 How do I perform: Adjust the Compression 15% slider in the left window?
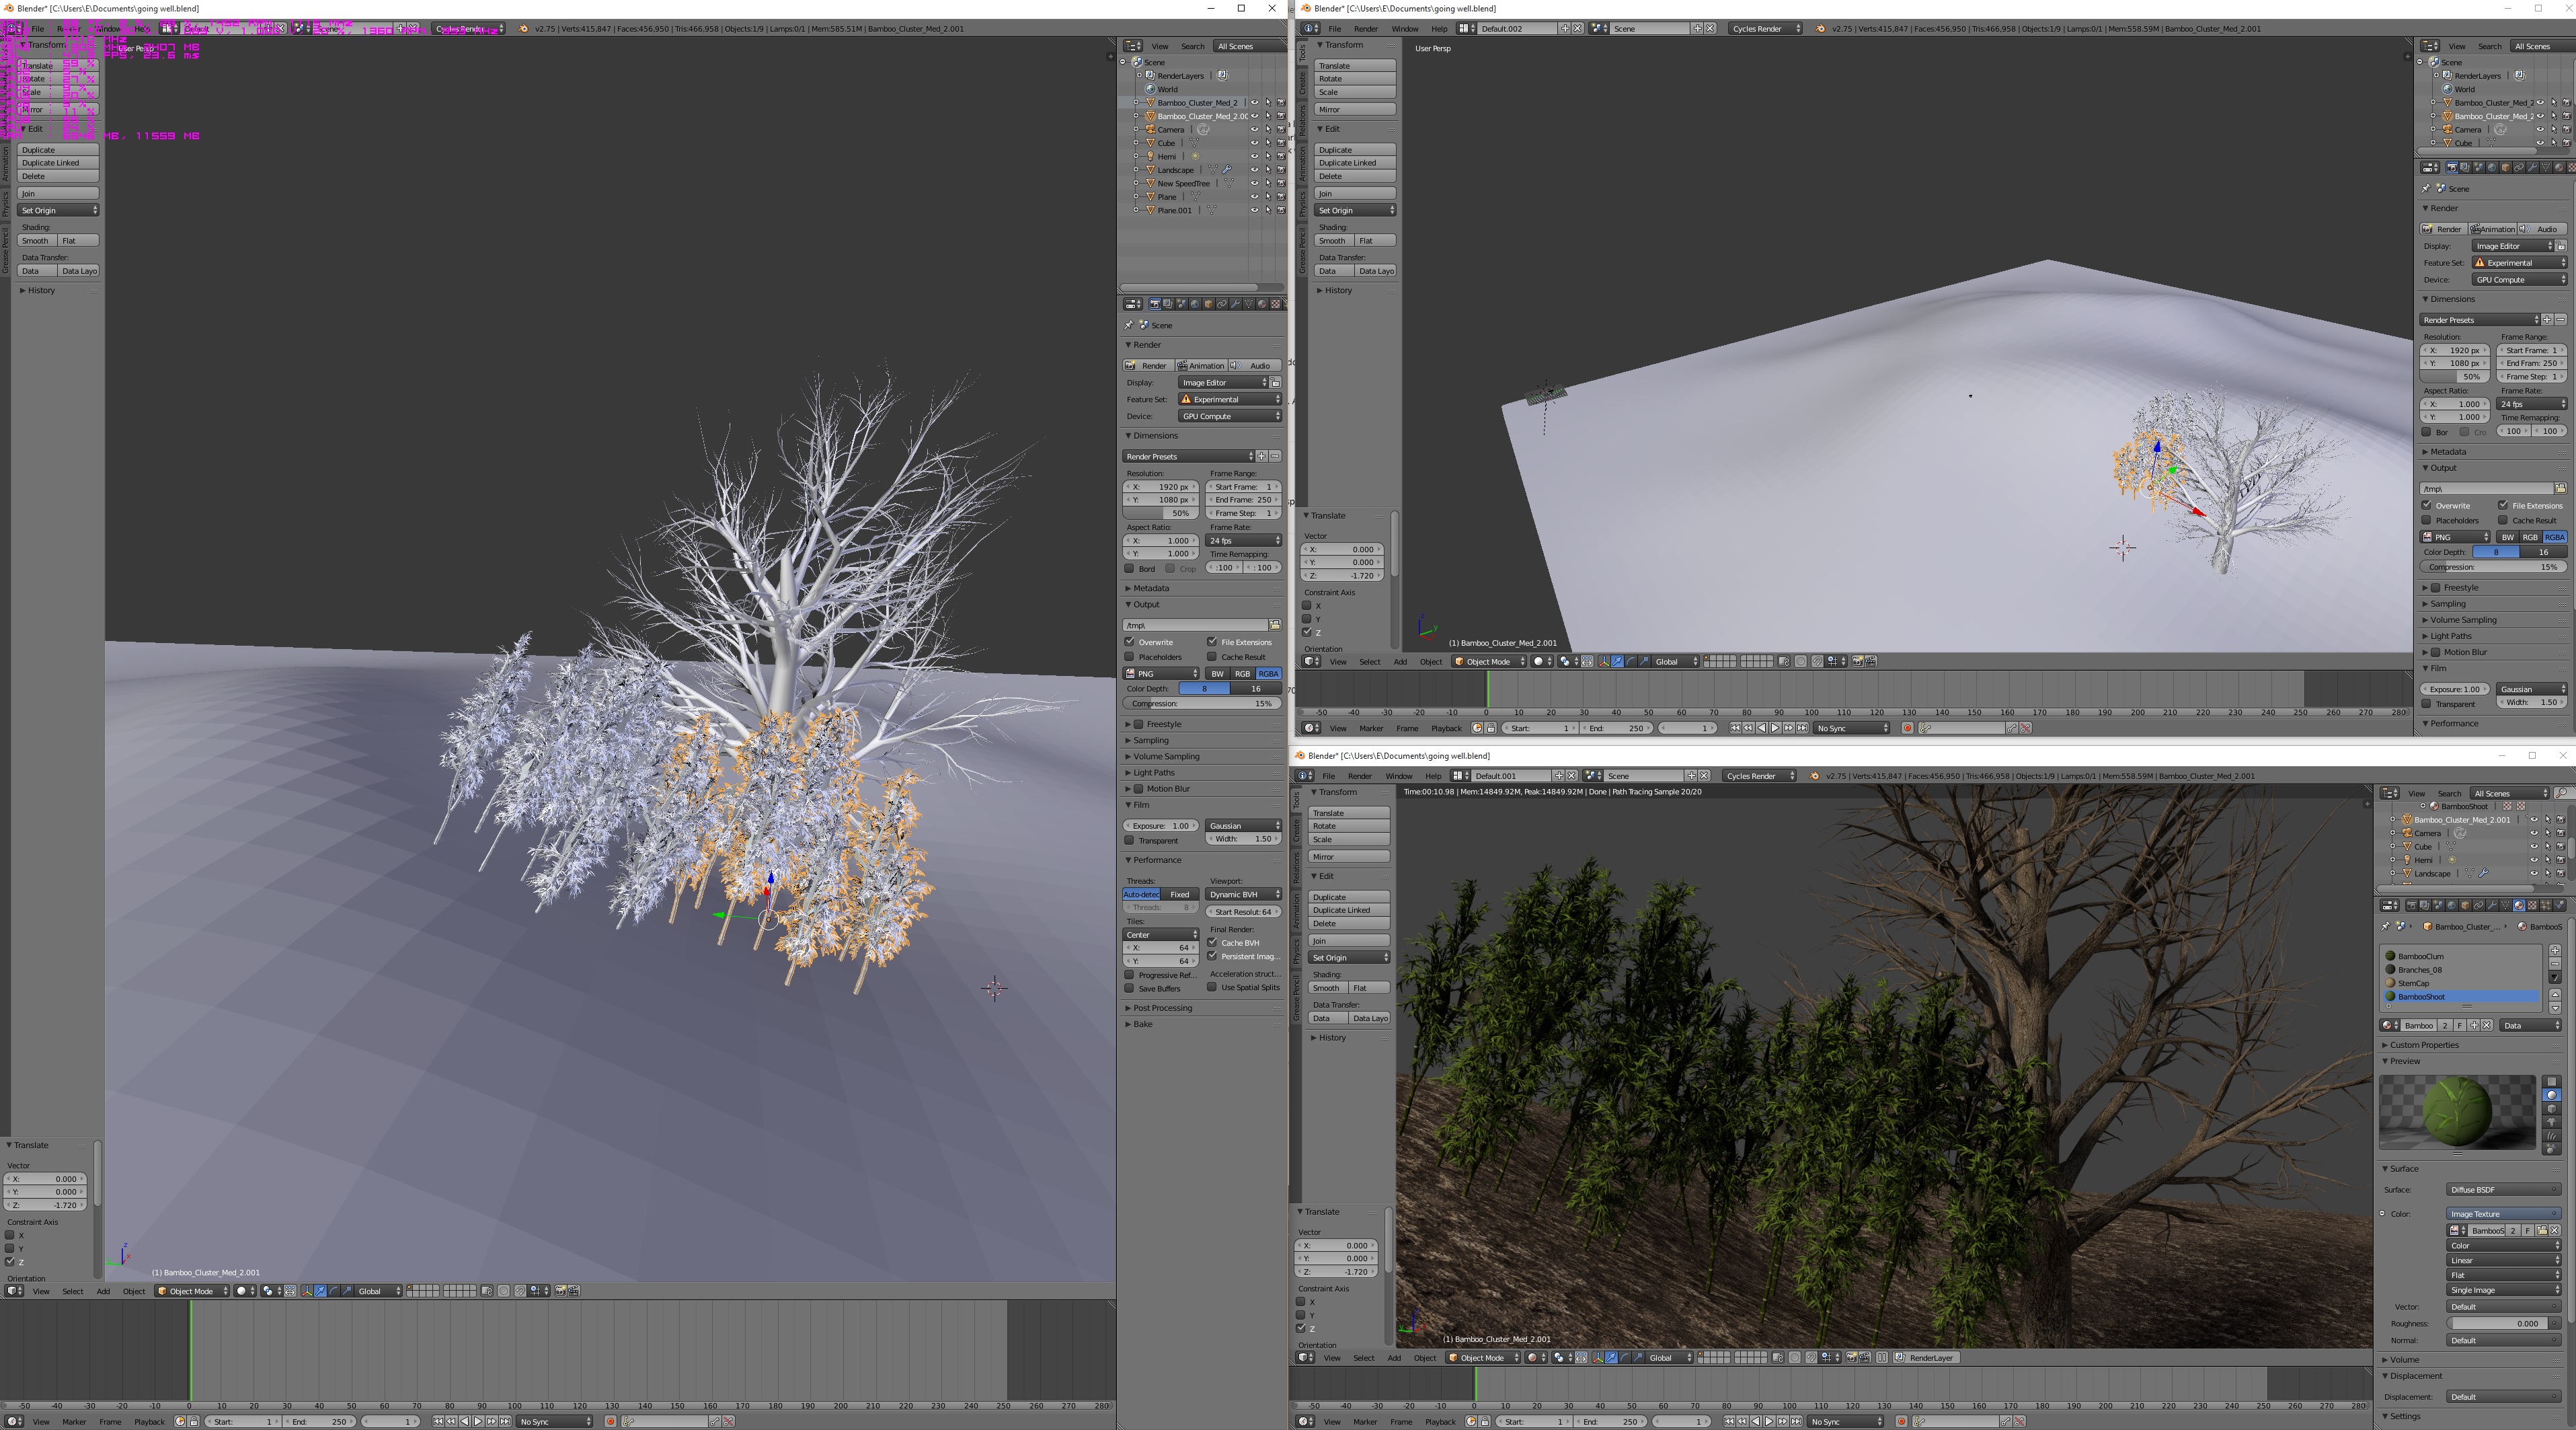coord(1203,703)
